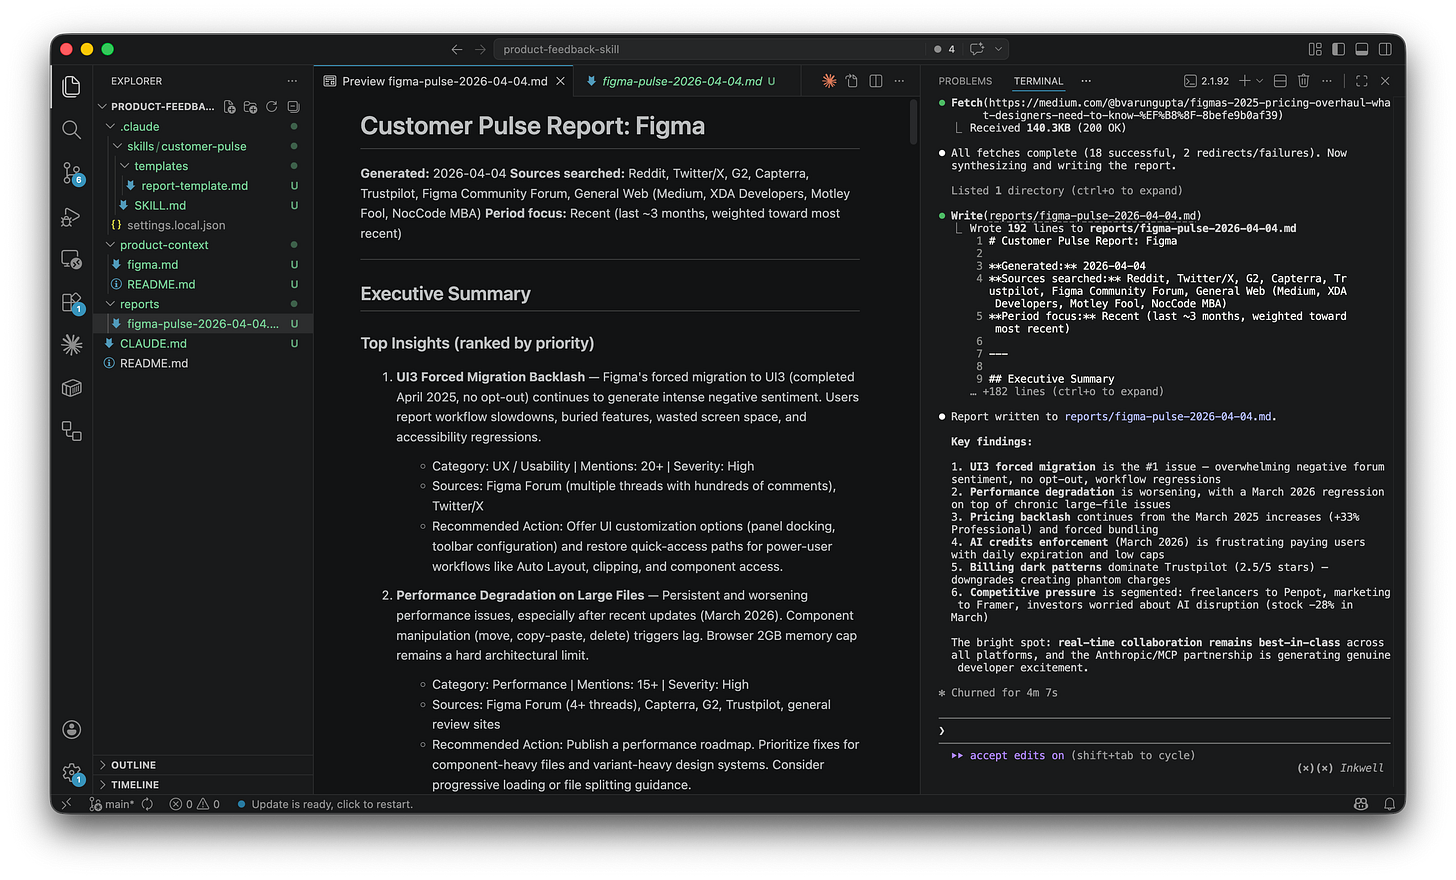Open the figma-pulse-2026-04-04.md editor tab

pyautogui.click(x=686, y=81)
